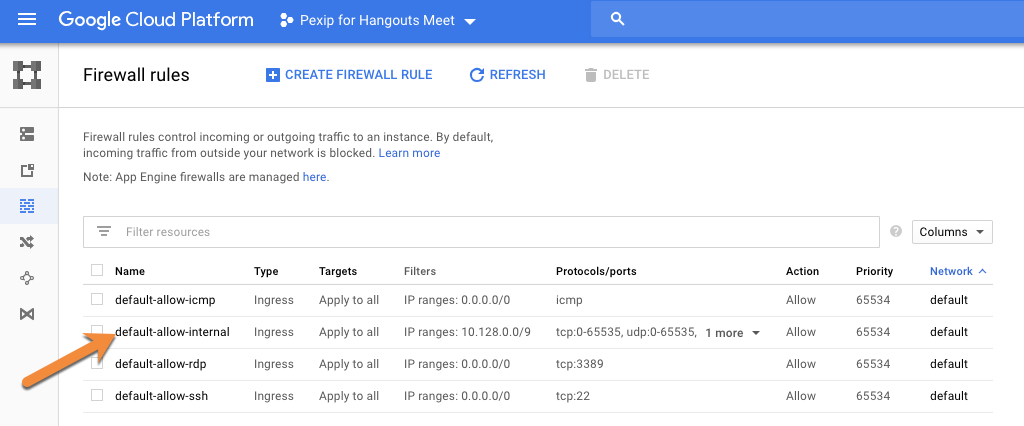This screenshot has height=426, width=1024.
Task: Open the hamburger navigation menu
Action: point(27,20)
